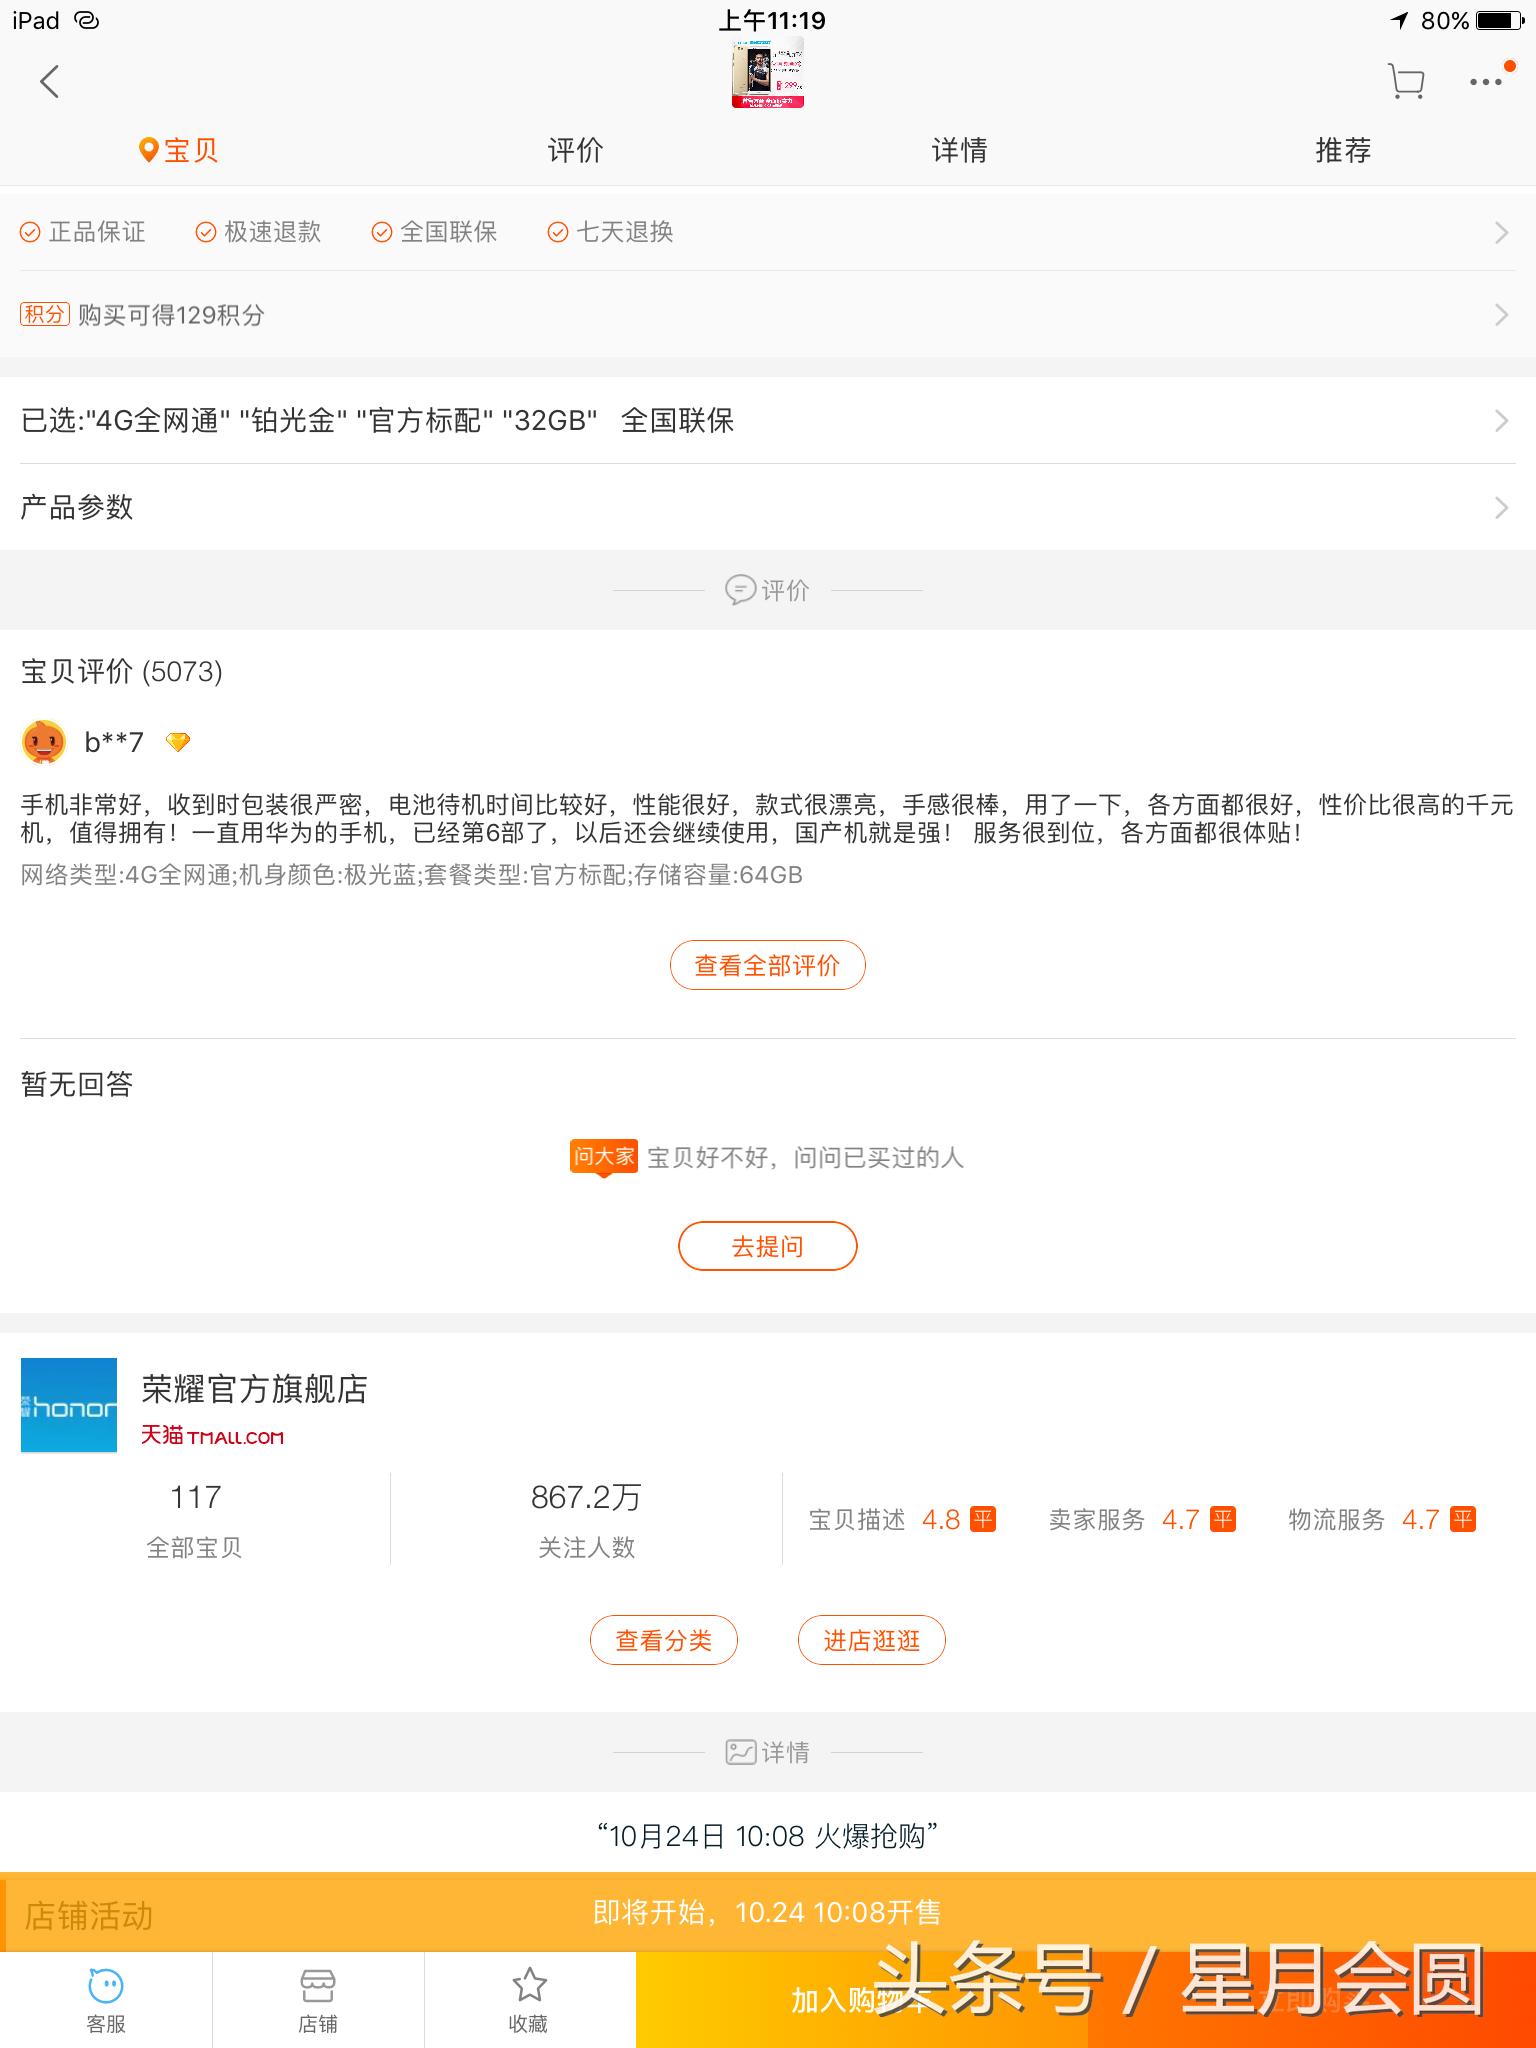Tap the 上午11:19 clock in status bar
Image resolution: width=1536 pixels, height=2048 pixels.
point(772,20)
